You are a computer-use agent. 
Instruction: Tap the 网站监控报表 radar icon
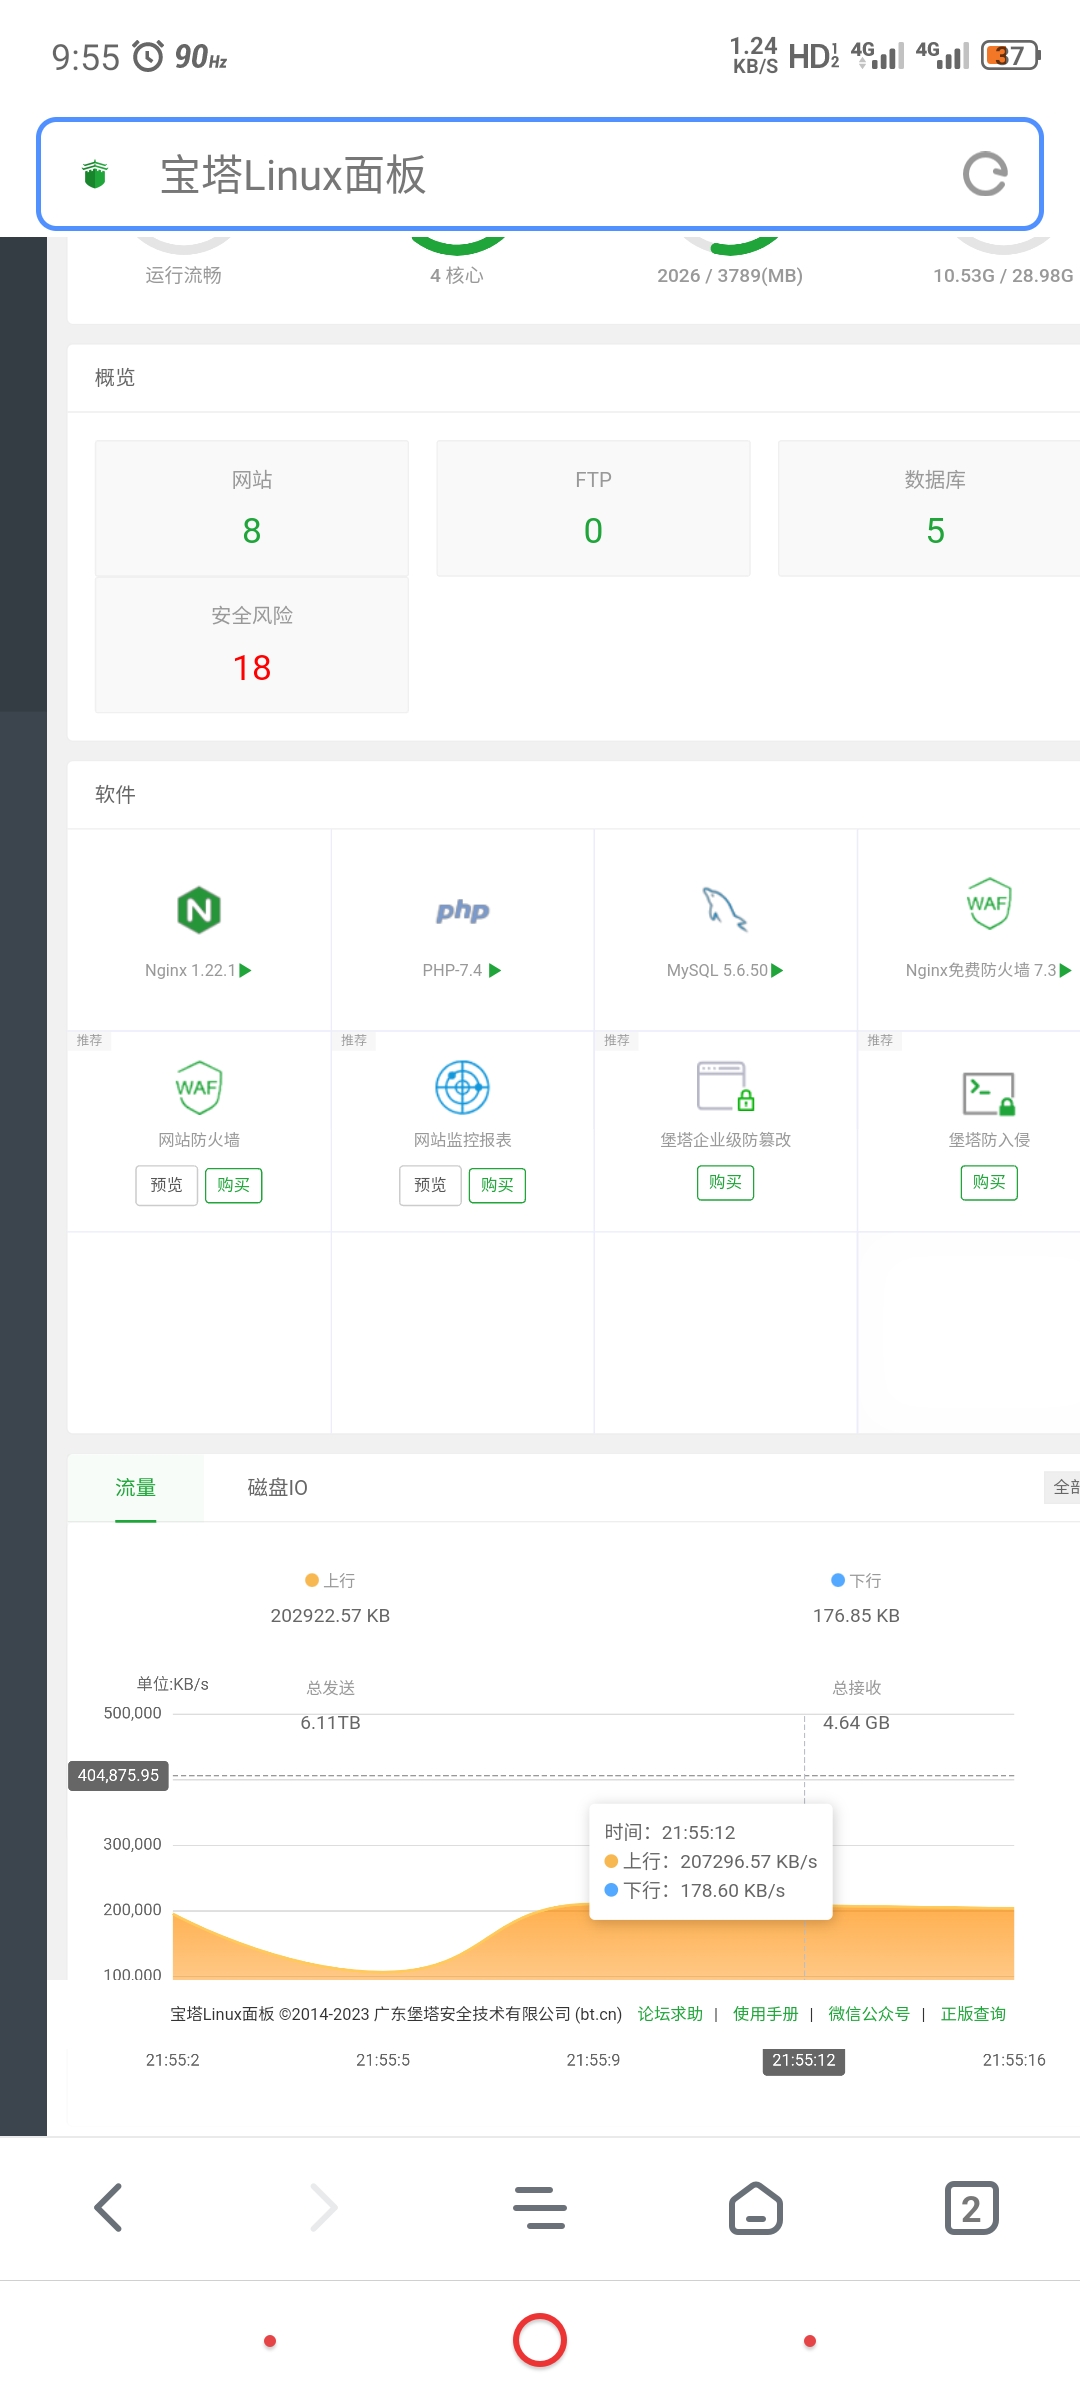coord(462,1087)
